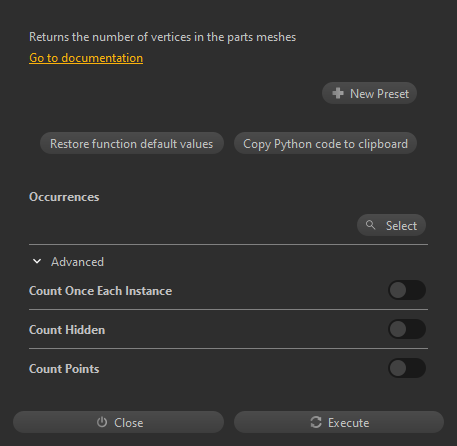Close the function dialog

point(118,422)
